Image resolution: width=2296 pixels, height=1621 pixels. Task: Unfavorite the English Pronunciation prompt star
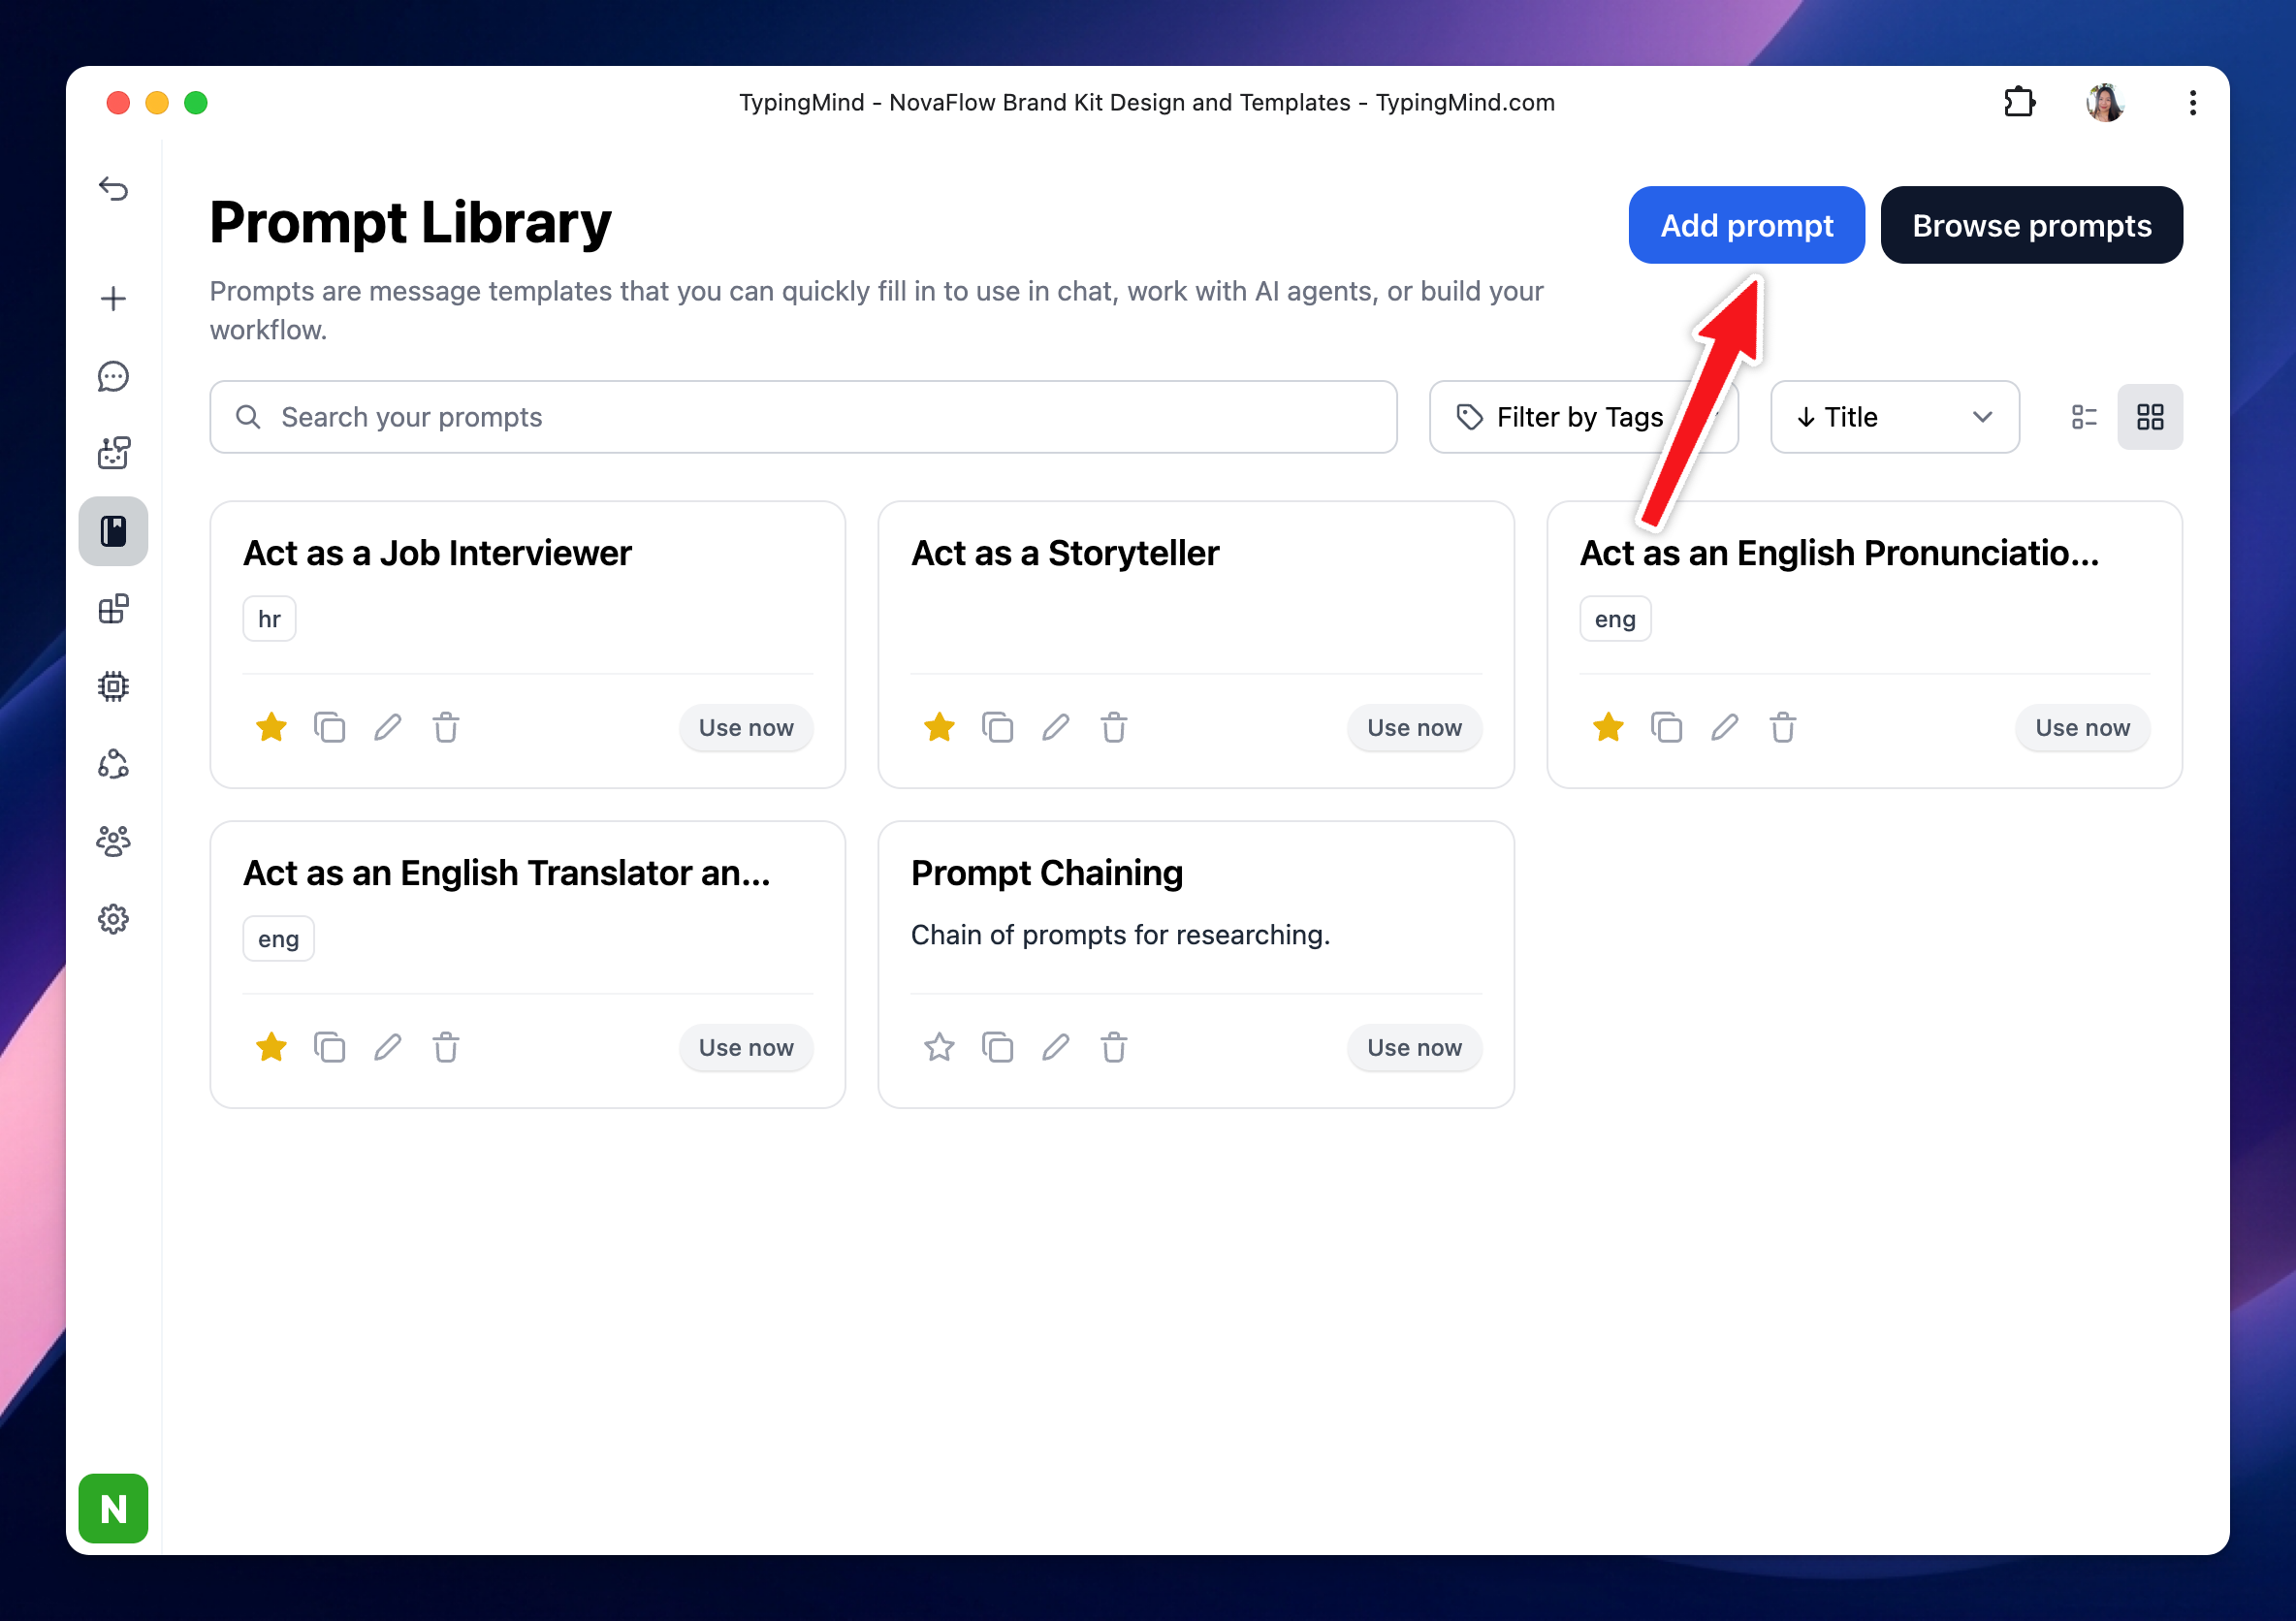coord(1608,727)
